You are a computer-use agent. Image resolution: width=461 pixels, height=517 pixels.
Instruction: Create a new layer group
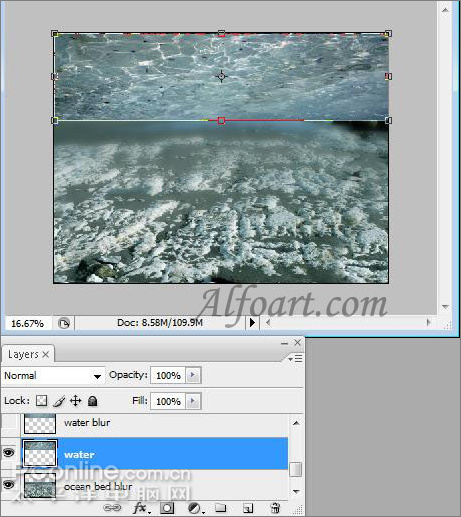[220, 508]
